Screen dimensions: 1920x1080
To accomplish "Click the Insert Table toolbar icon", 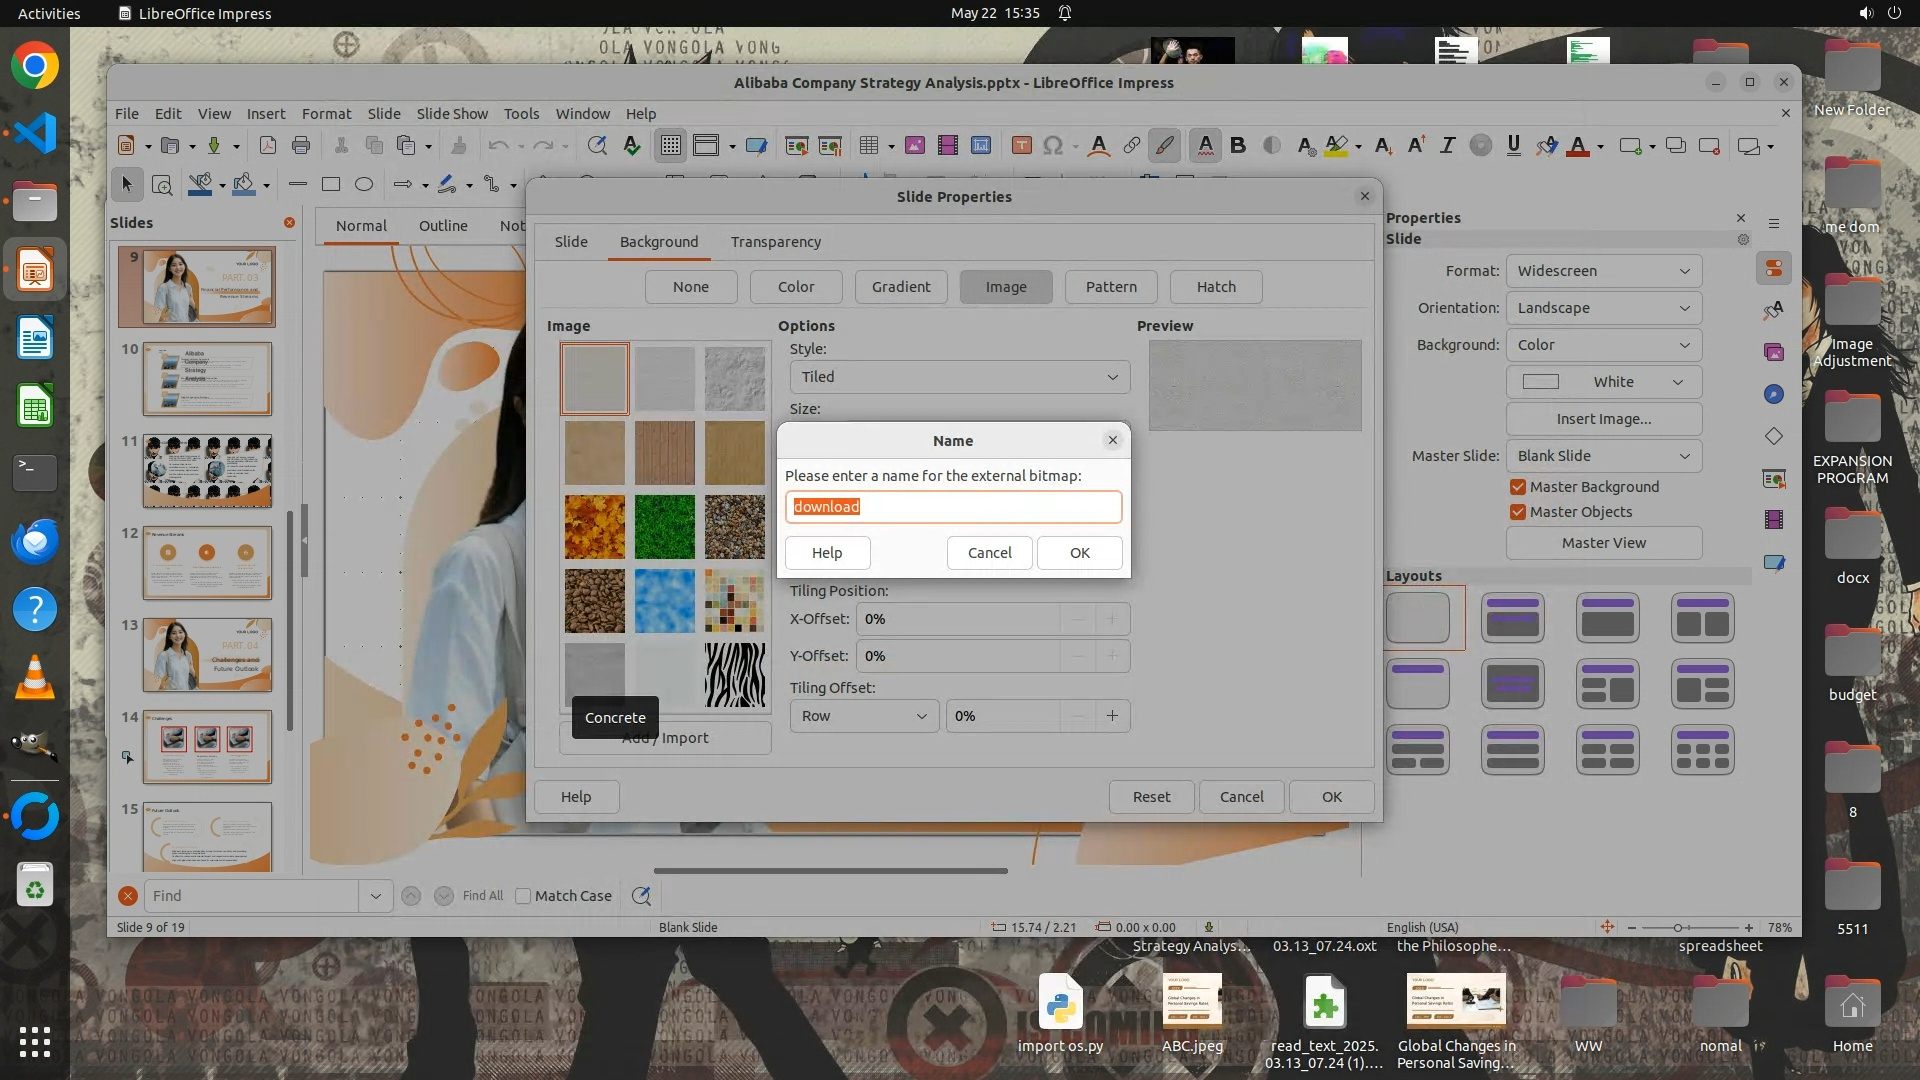I will [x=868, y=146].
